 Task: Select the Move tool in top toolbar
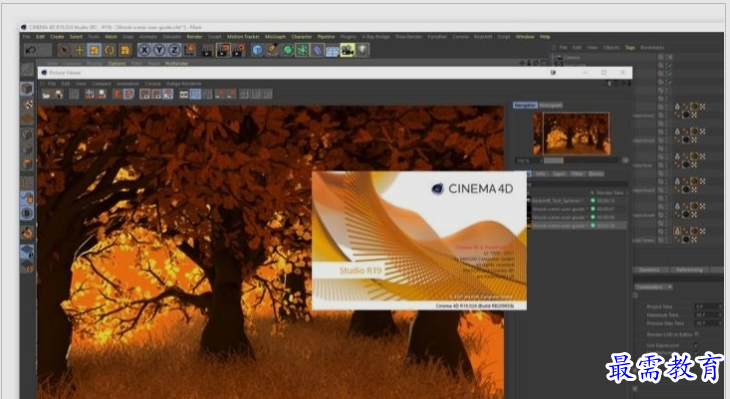pos(80,50)
